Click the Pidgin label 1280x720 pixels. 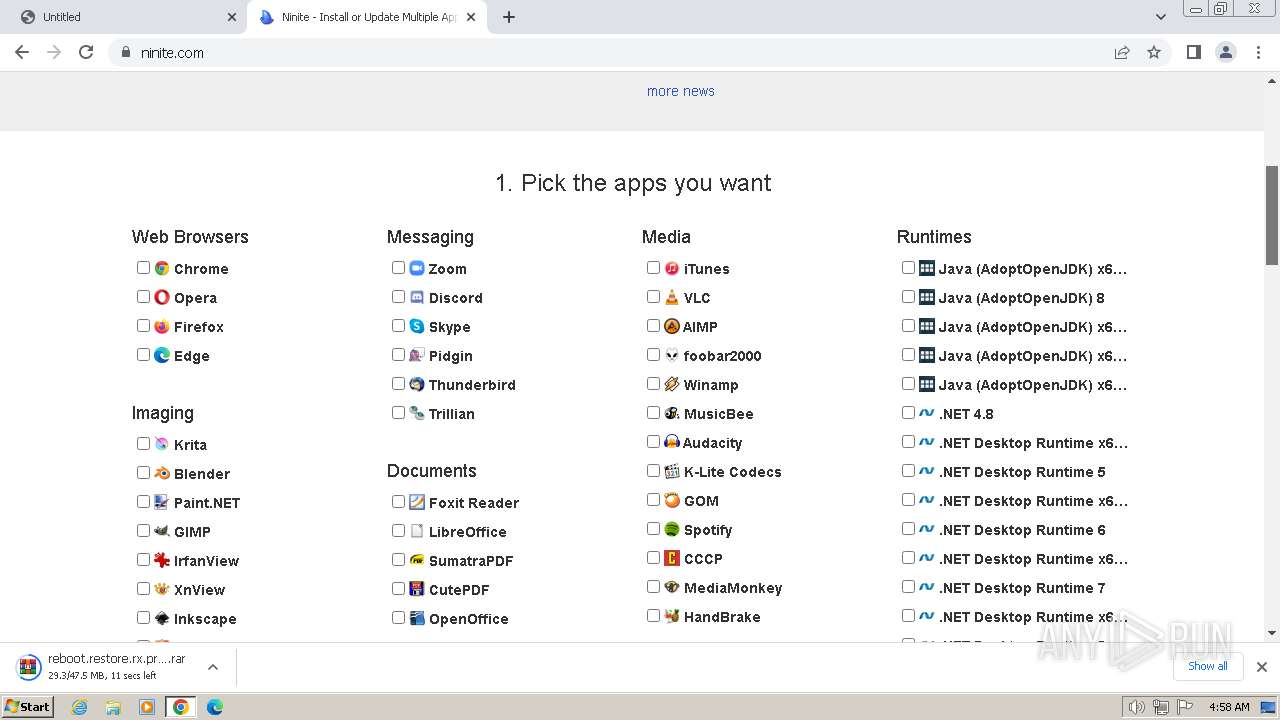(451, 356)
